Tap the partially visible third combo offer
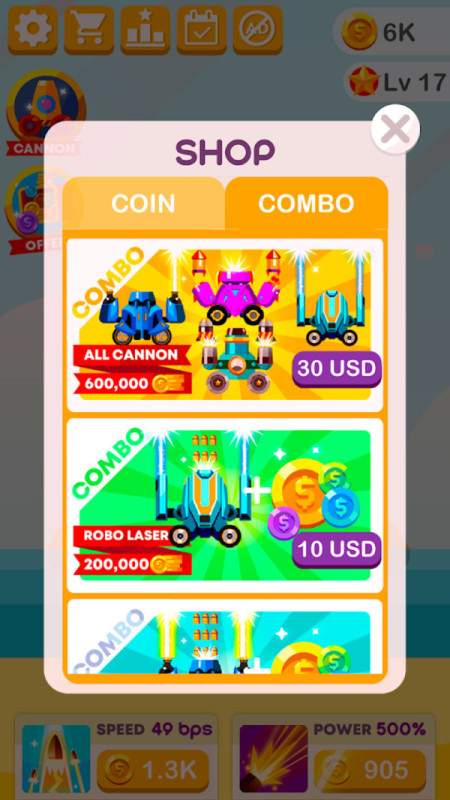 (225, 637)
